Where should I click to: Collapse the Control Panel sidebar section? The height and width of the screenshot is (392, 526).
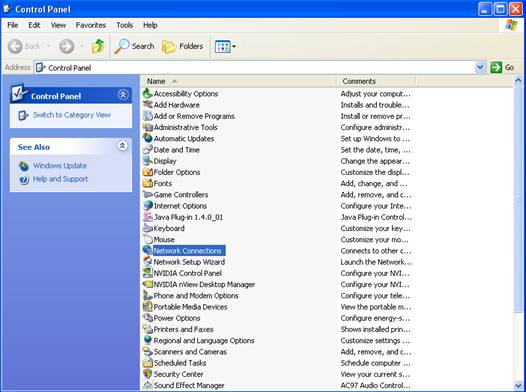[x=123, y=95]
